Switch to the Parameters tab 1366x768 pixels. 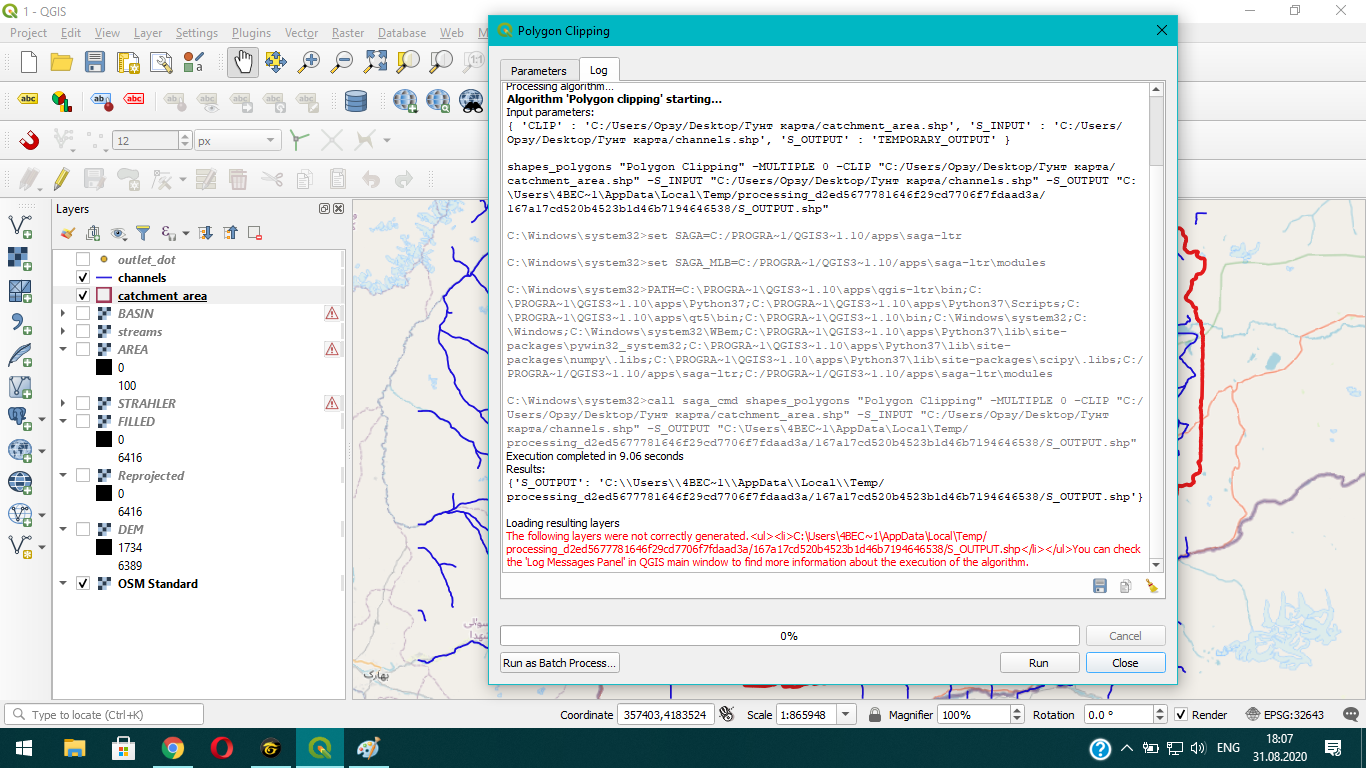click(x=539, y=71)
